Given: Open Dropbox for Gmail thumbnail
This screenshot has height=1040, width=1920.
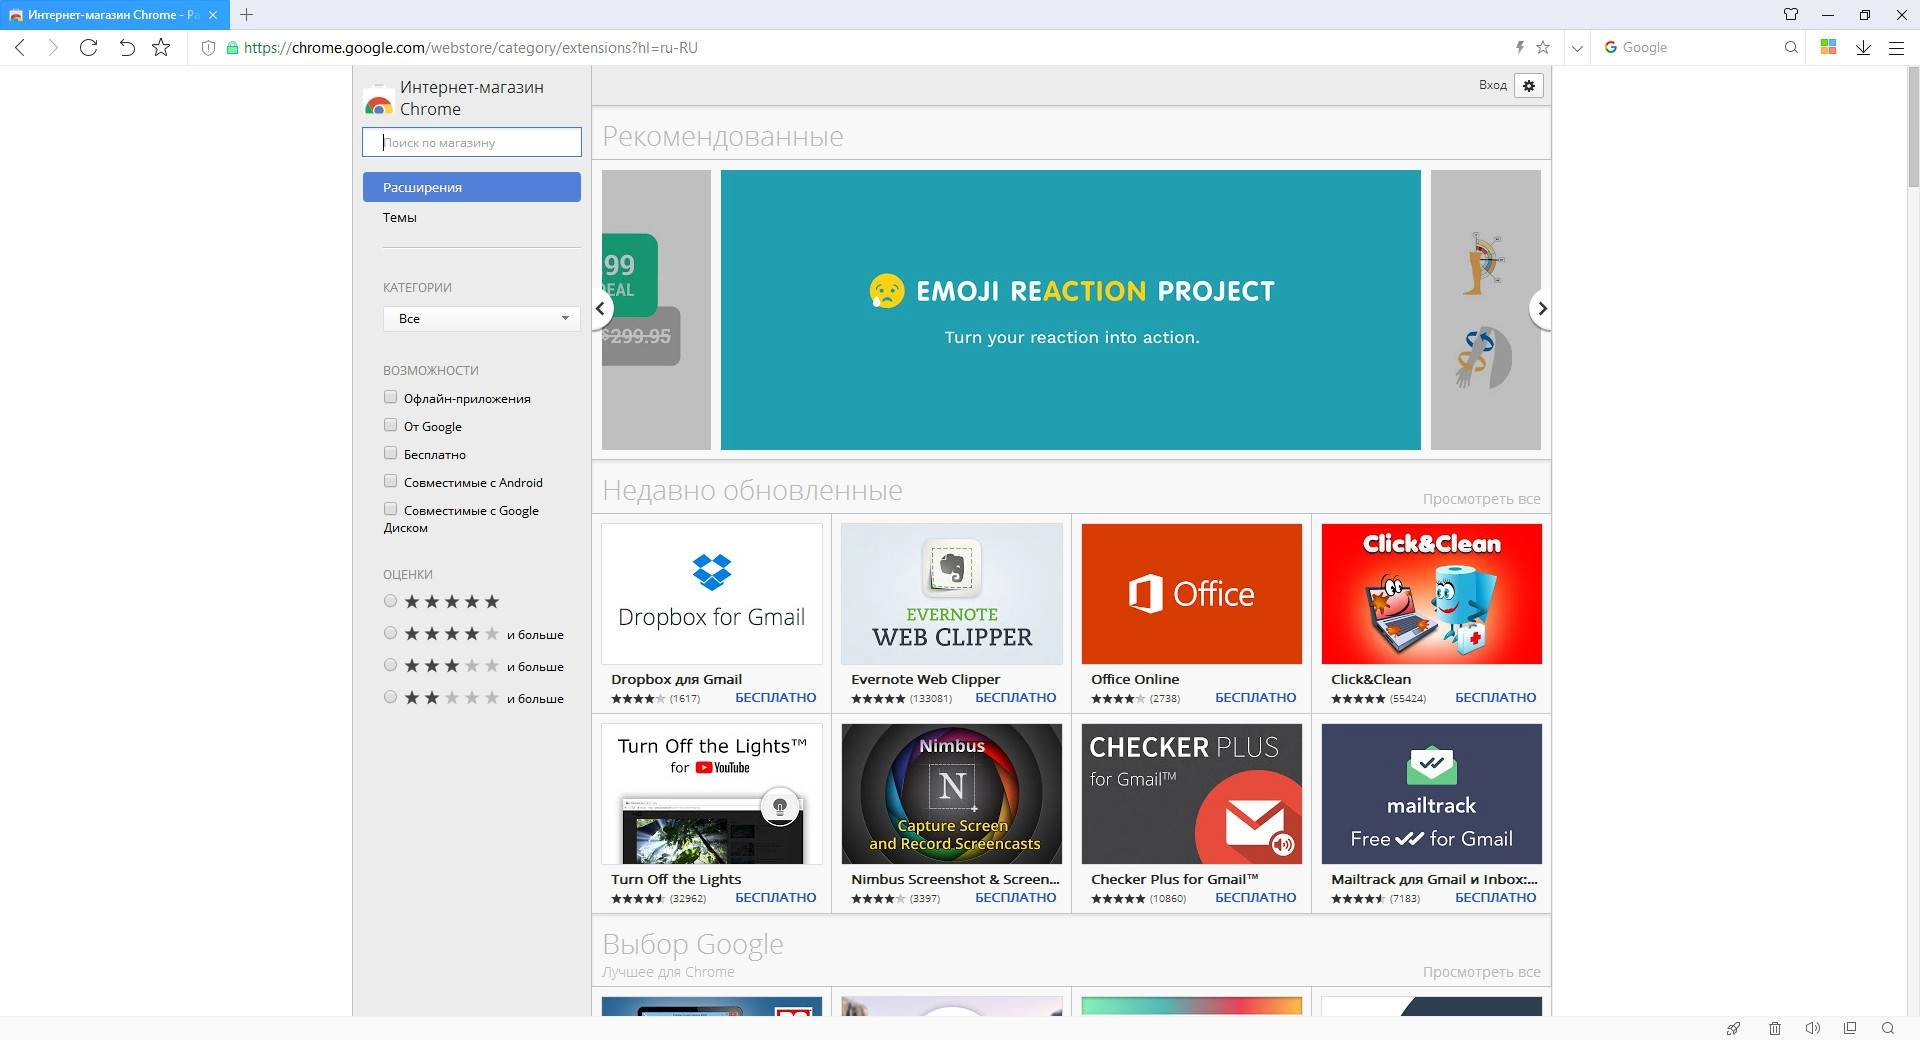Looking at the screenshot, I should tap(712, 594).
